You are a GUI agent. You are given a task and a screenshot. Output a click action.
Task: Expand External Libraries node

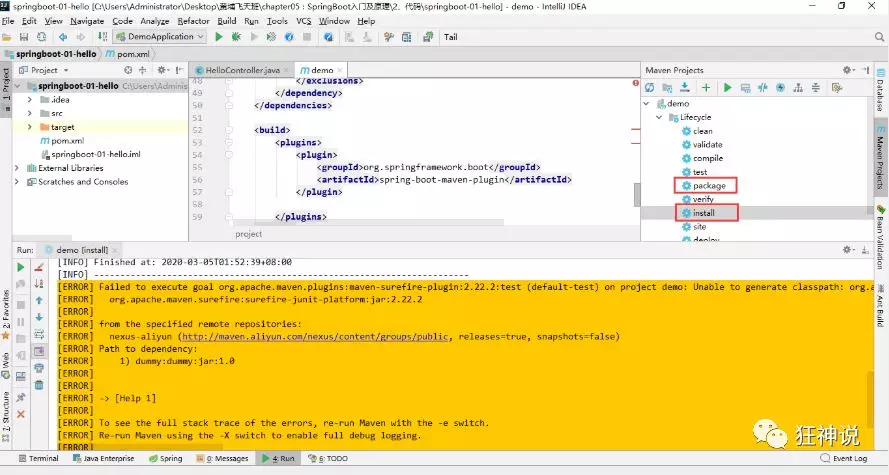click(16, 168)
